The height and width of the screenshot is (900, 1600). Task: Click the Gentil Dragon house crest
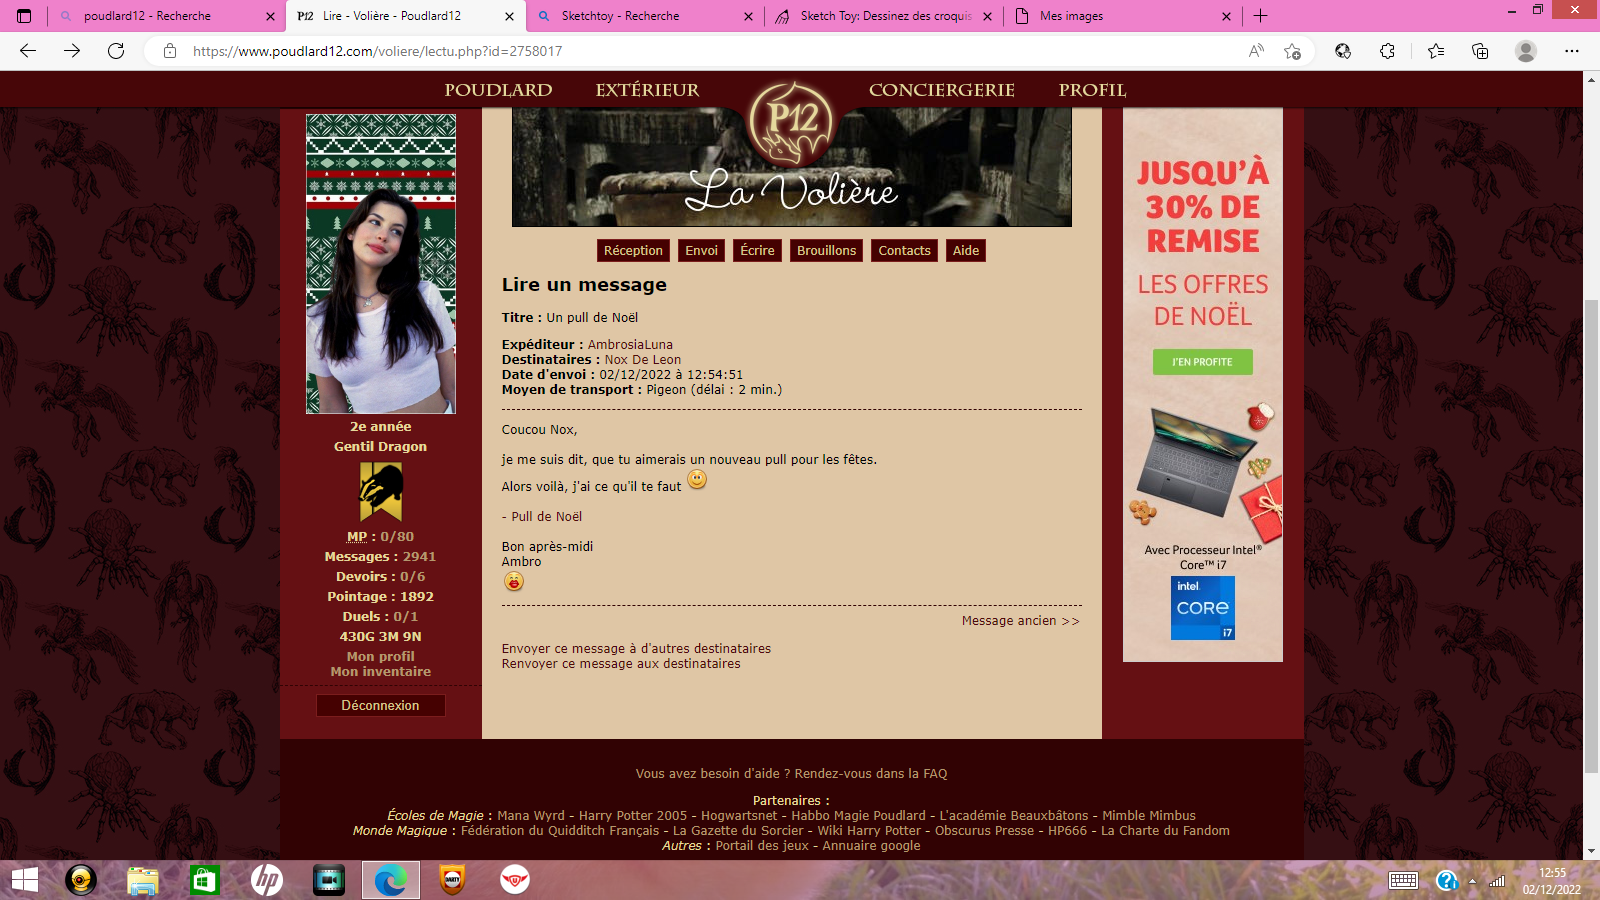pos(381,491)
